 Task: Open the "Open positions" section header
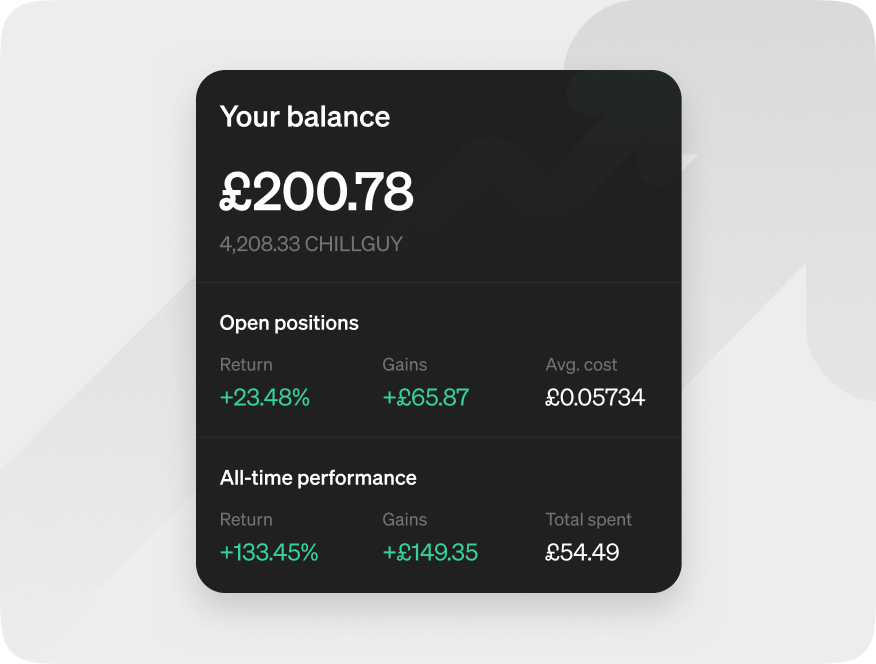289,323
